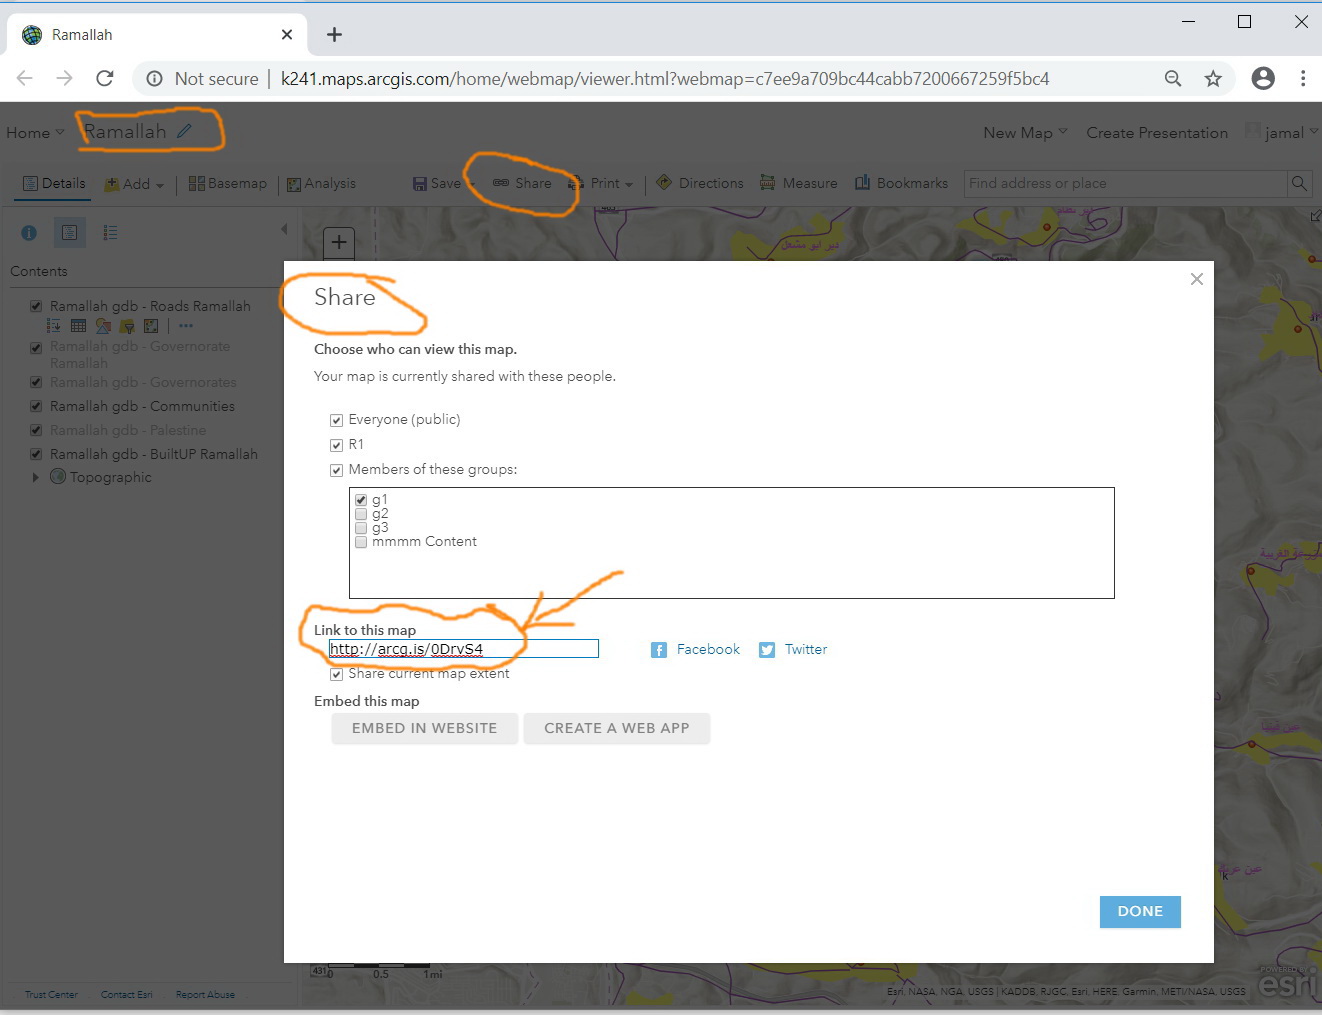Open the Chrome three-dot menu

click(1303, 78)
